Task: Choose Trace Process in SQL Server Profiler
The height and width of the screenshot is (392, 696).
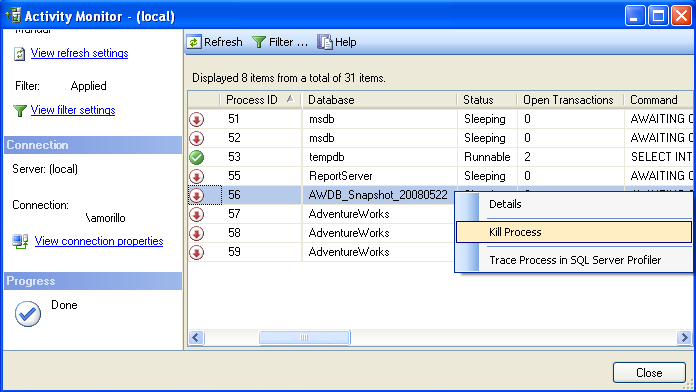Action: 574,260
